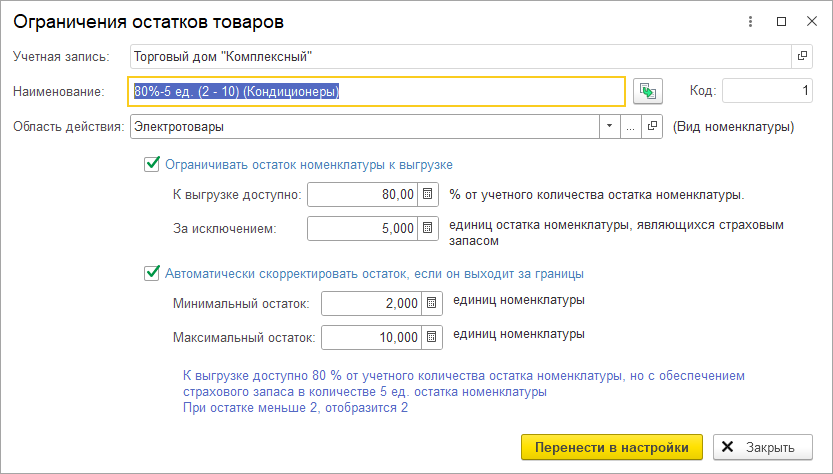
Task: Open the window's three-dot options menu
Action: pyautogui.click(x=750, y=20)
